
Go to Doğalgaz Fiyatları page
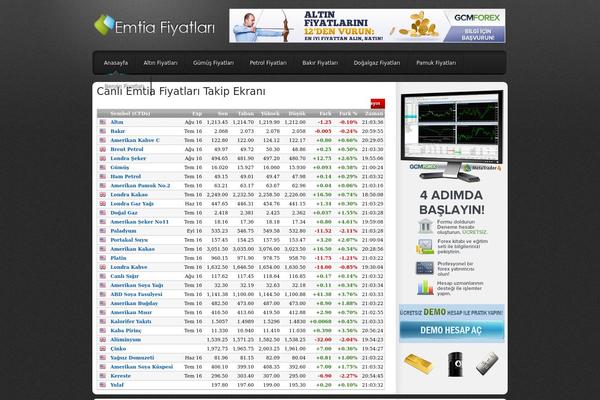tap(377, 63)
